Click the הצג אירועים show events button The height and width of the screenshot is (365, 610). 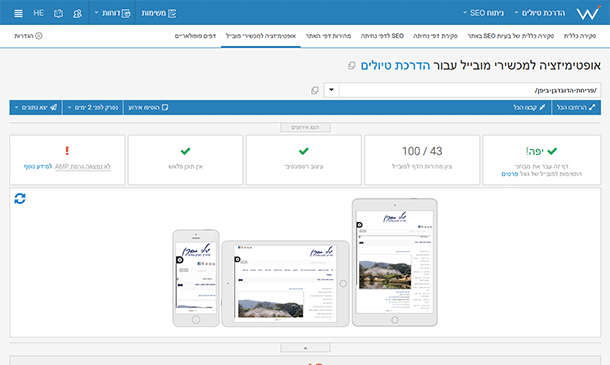pos(305,127)
